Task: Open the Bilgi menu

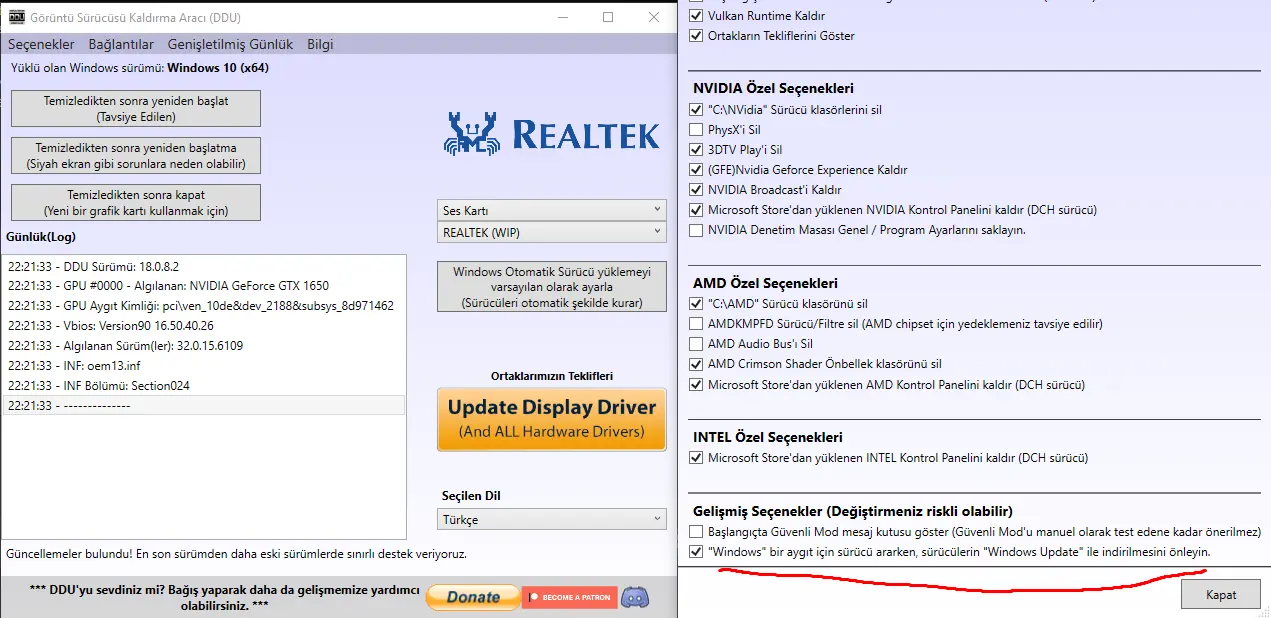Action: tap(320, 44)
